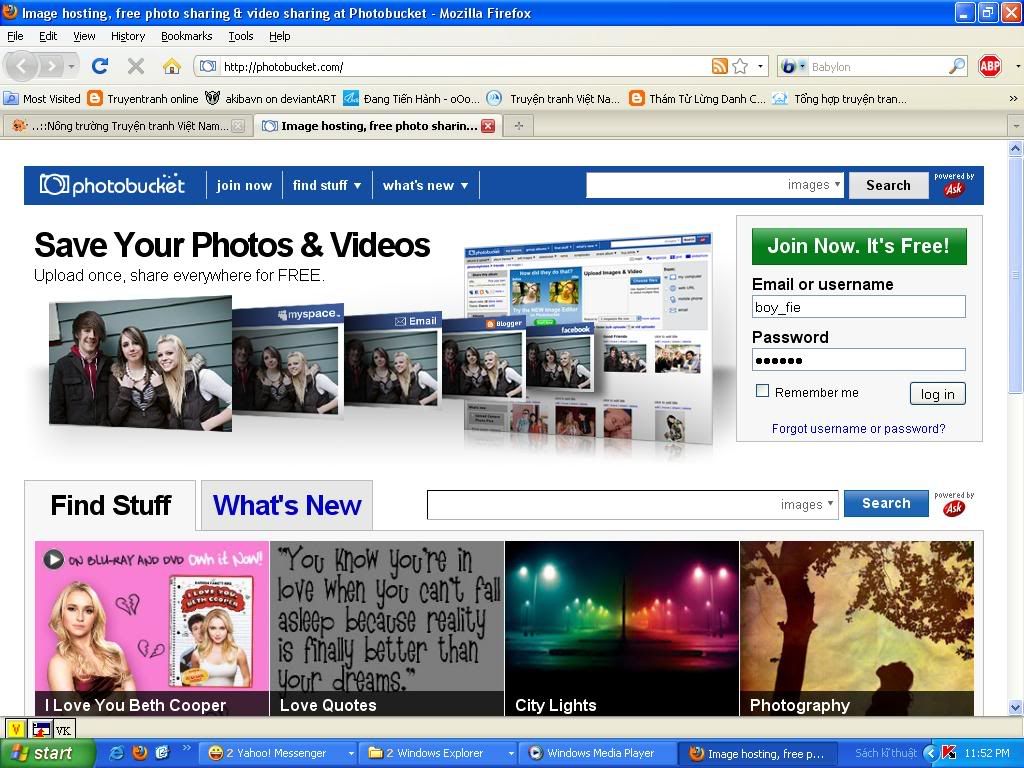Open the Love Quotes thumbnail
The width and height of the screenshot is (1024, 768).
pos(387,628)
